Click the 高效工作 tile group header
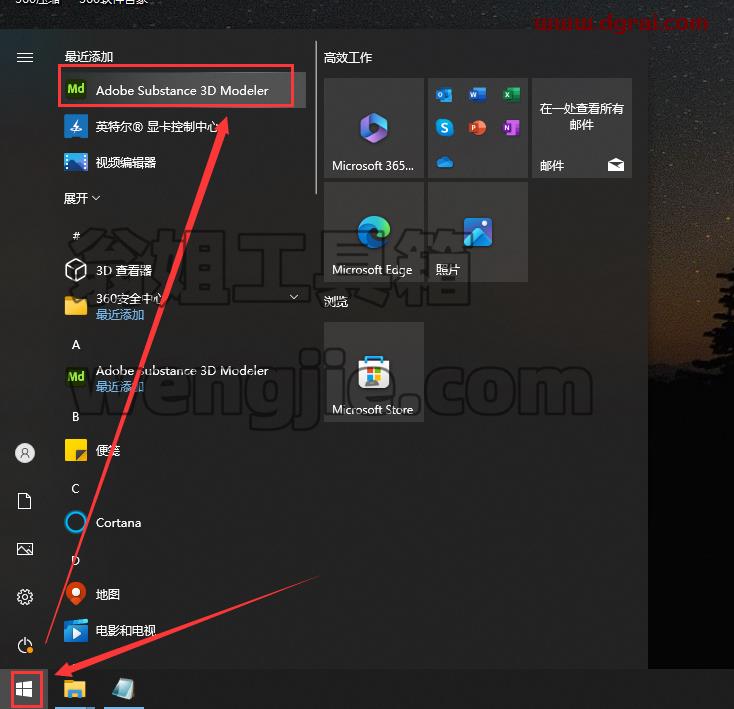 (x=348, y=58)
